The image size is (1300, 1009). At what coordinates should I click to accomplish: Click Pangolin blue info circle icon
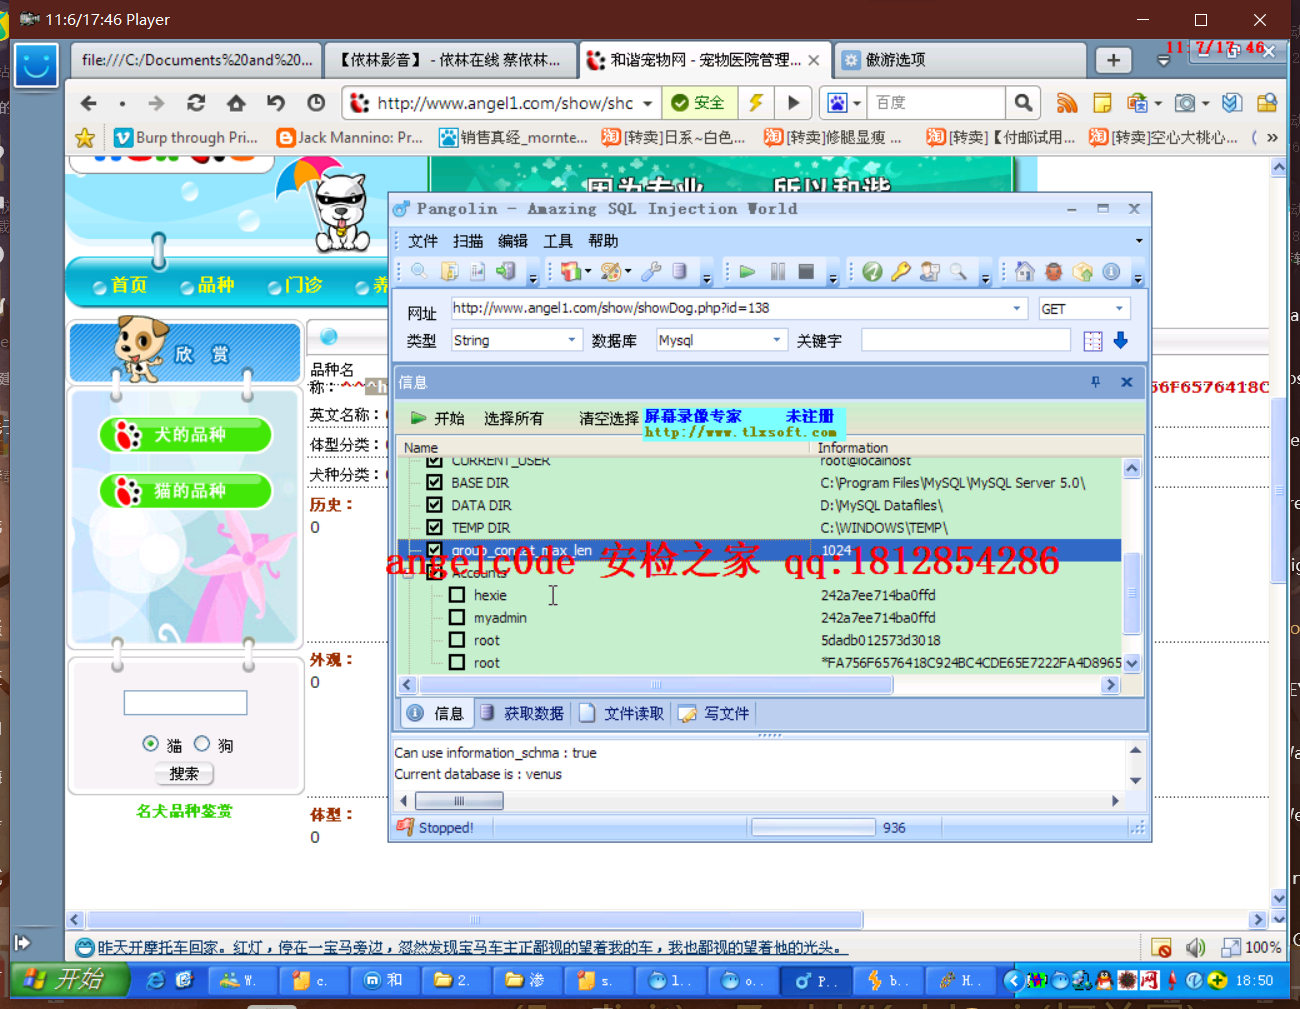1111,272
